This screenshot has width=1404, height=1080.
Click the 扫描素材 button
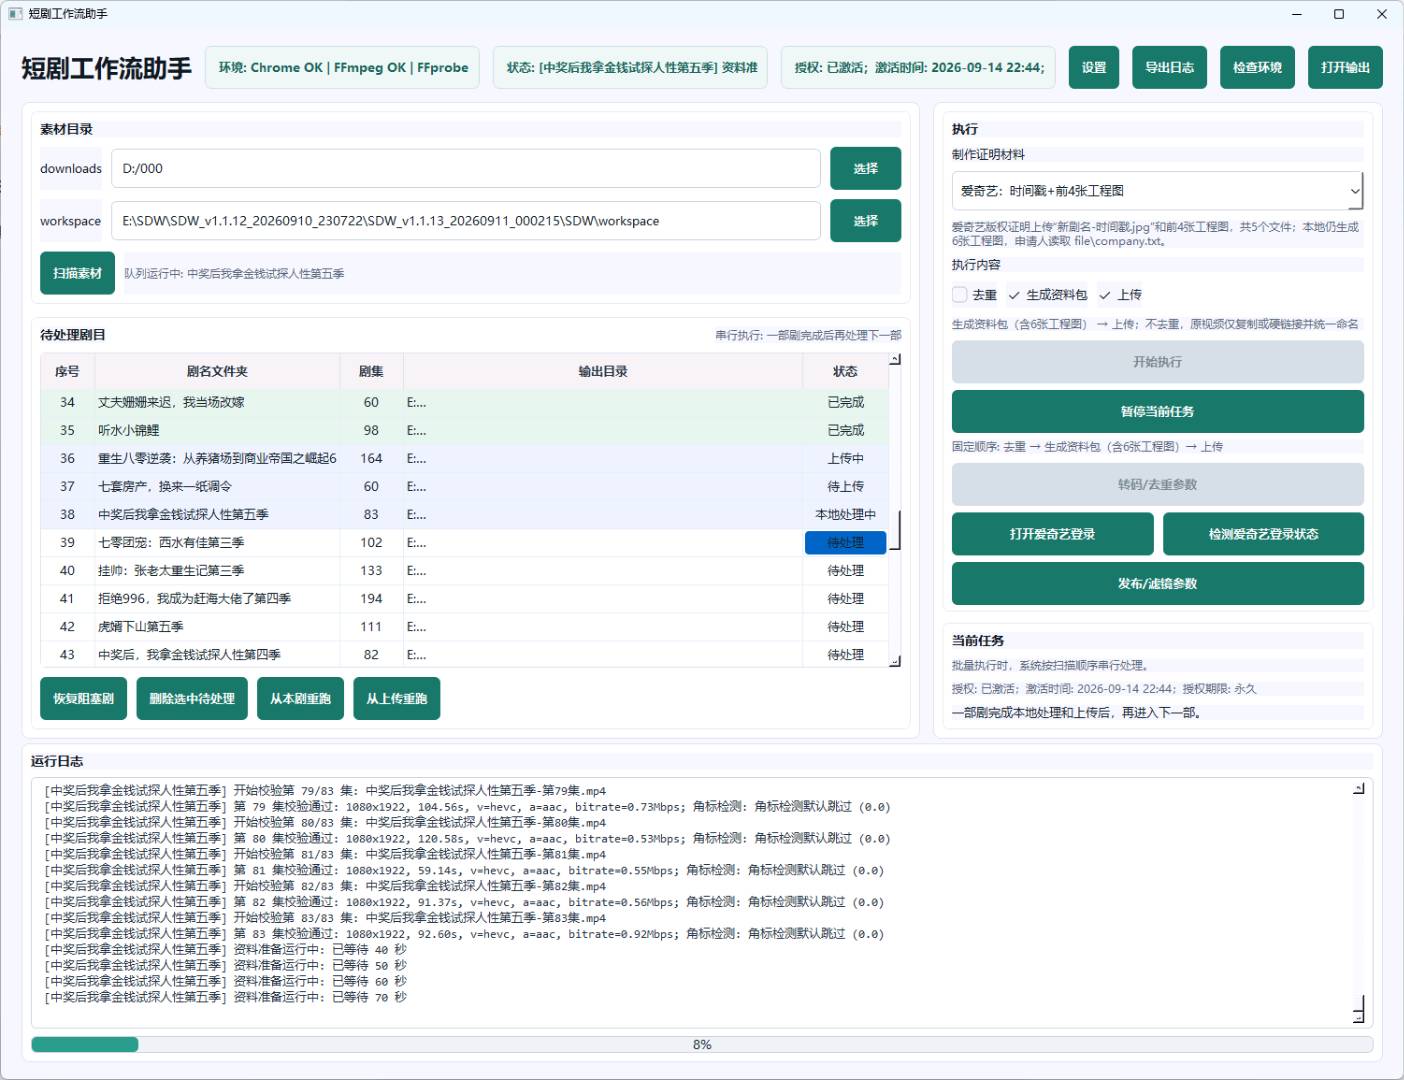coord(77,273)
